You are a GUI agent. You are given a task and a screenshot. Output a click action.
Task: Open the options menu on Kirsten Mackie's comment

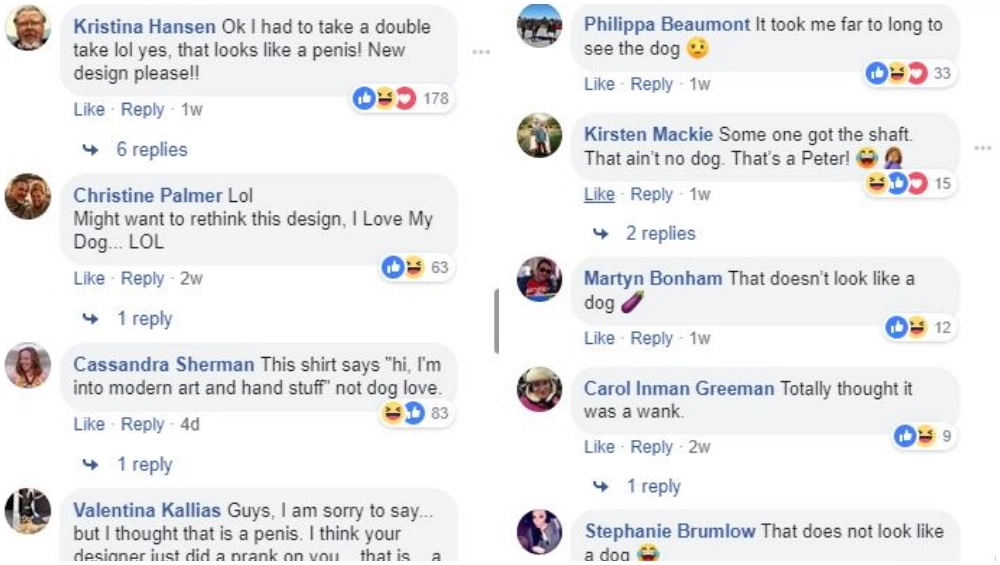[982, 148]
